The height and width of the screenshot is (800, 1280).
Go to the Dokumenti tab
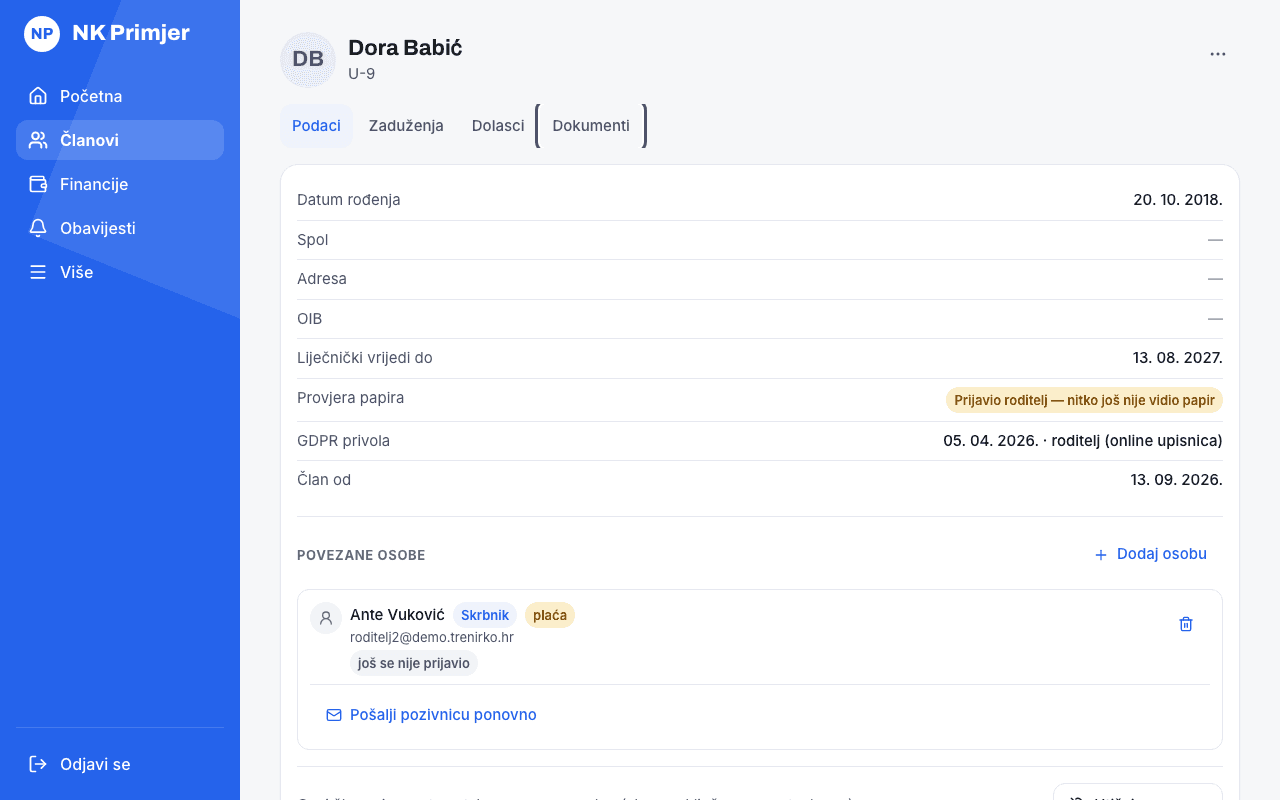(591, 126)
